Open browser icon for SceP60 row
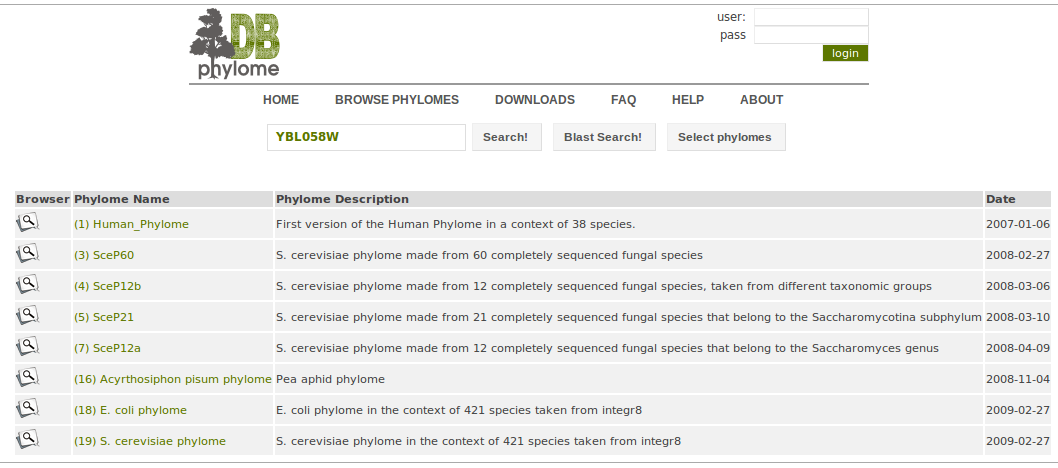Image resolution: width=1058 pixels, height=468 pixels. pyautogui.click(x=28, y=254)
